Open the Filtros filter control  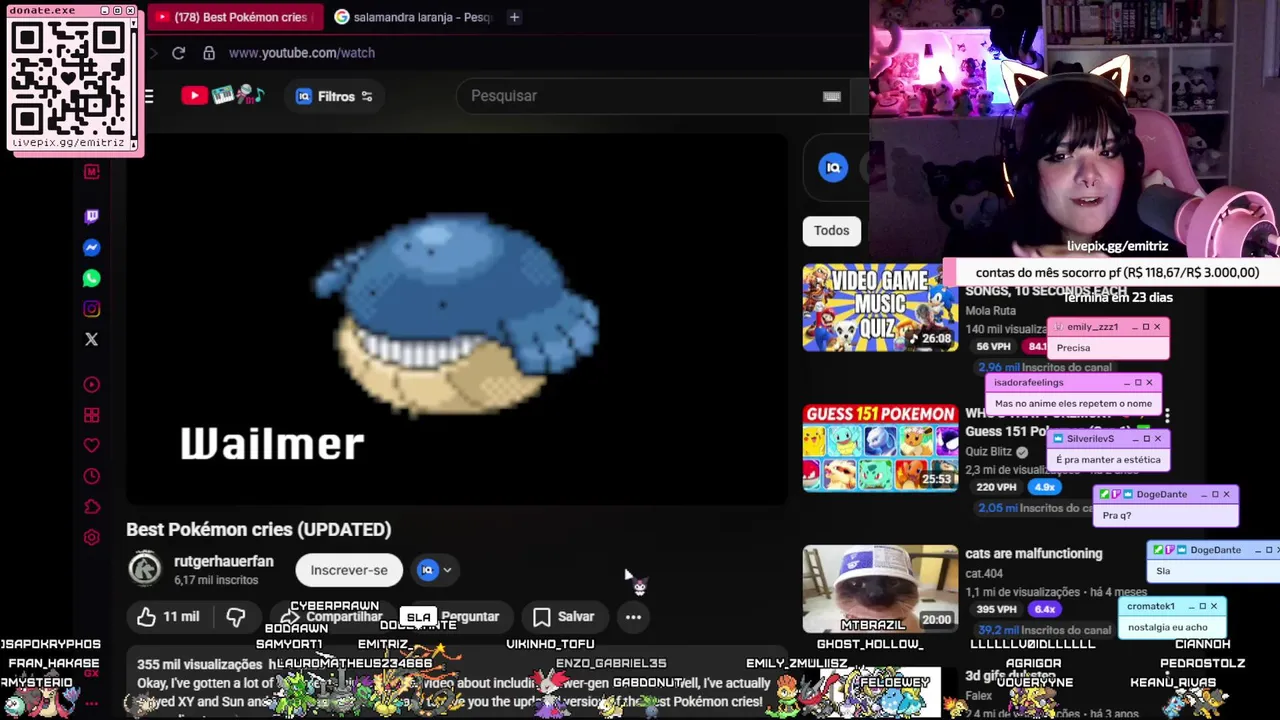point(335,96)
